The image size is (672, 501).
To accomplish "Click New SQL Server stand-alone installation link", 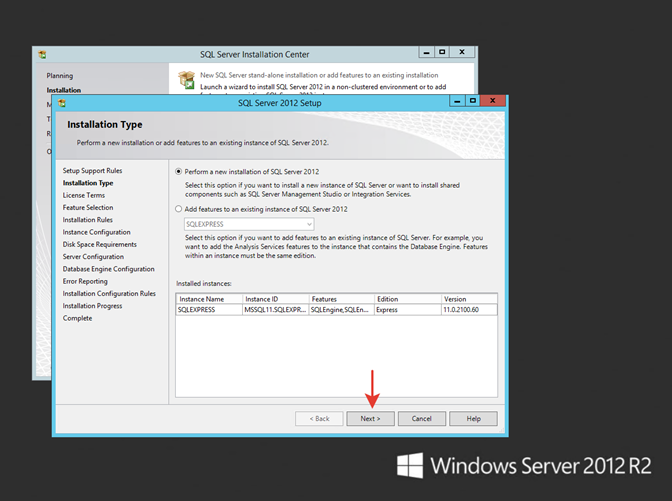I will pos(319,75).
